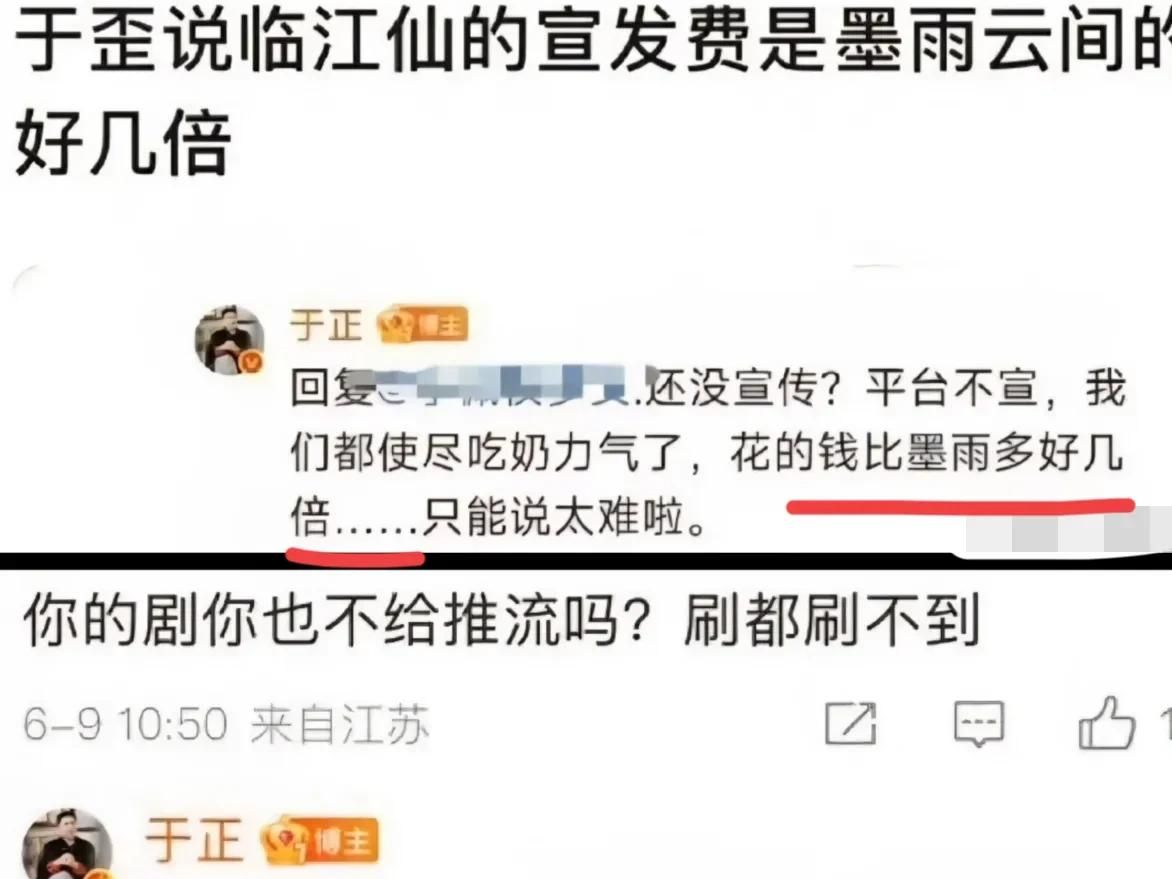
Task: Tap 博主 badge in quoted reply
Action: click(424, 325)
